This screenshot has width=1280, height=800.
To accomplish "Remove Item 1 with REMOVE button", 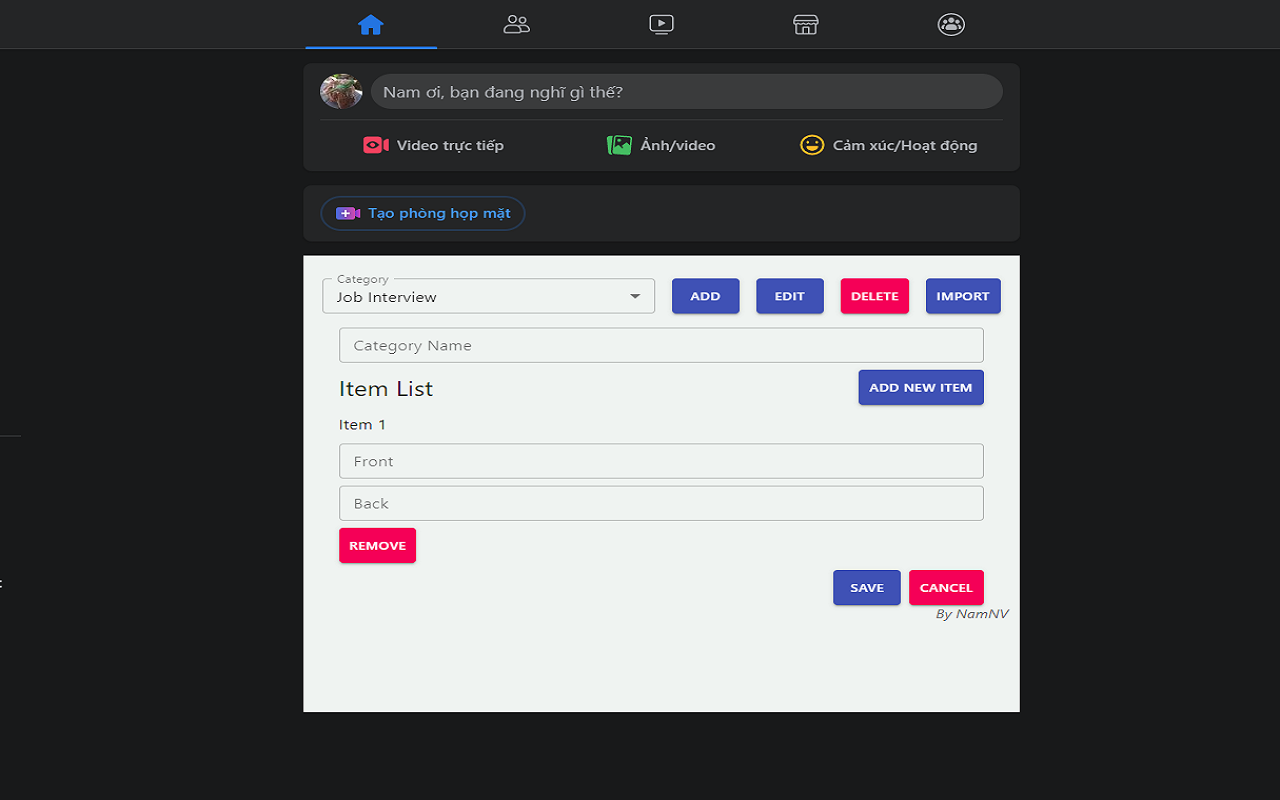I will click(x=377, y=545).
